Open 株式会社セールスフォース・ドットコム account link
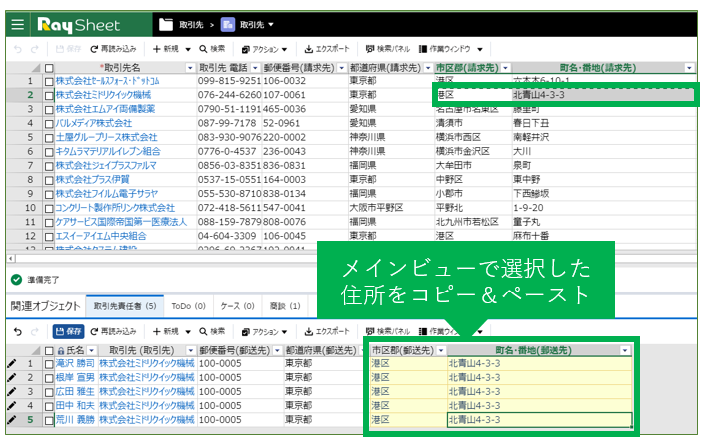 107,81
